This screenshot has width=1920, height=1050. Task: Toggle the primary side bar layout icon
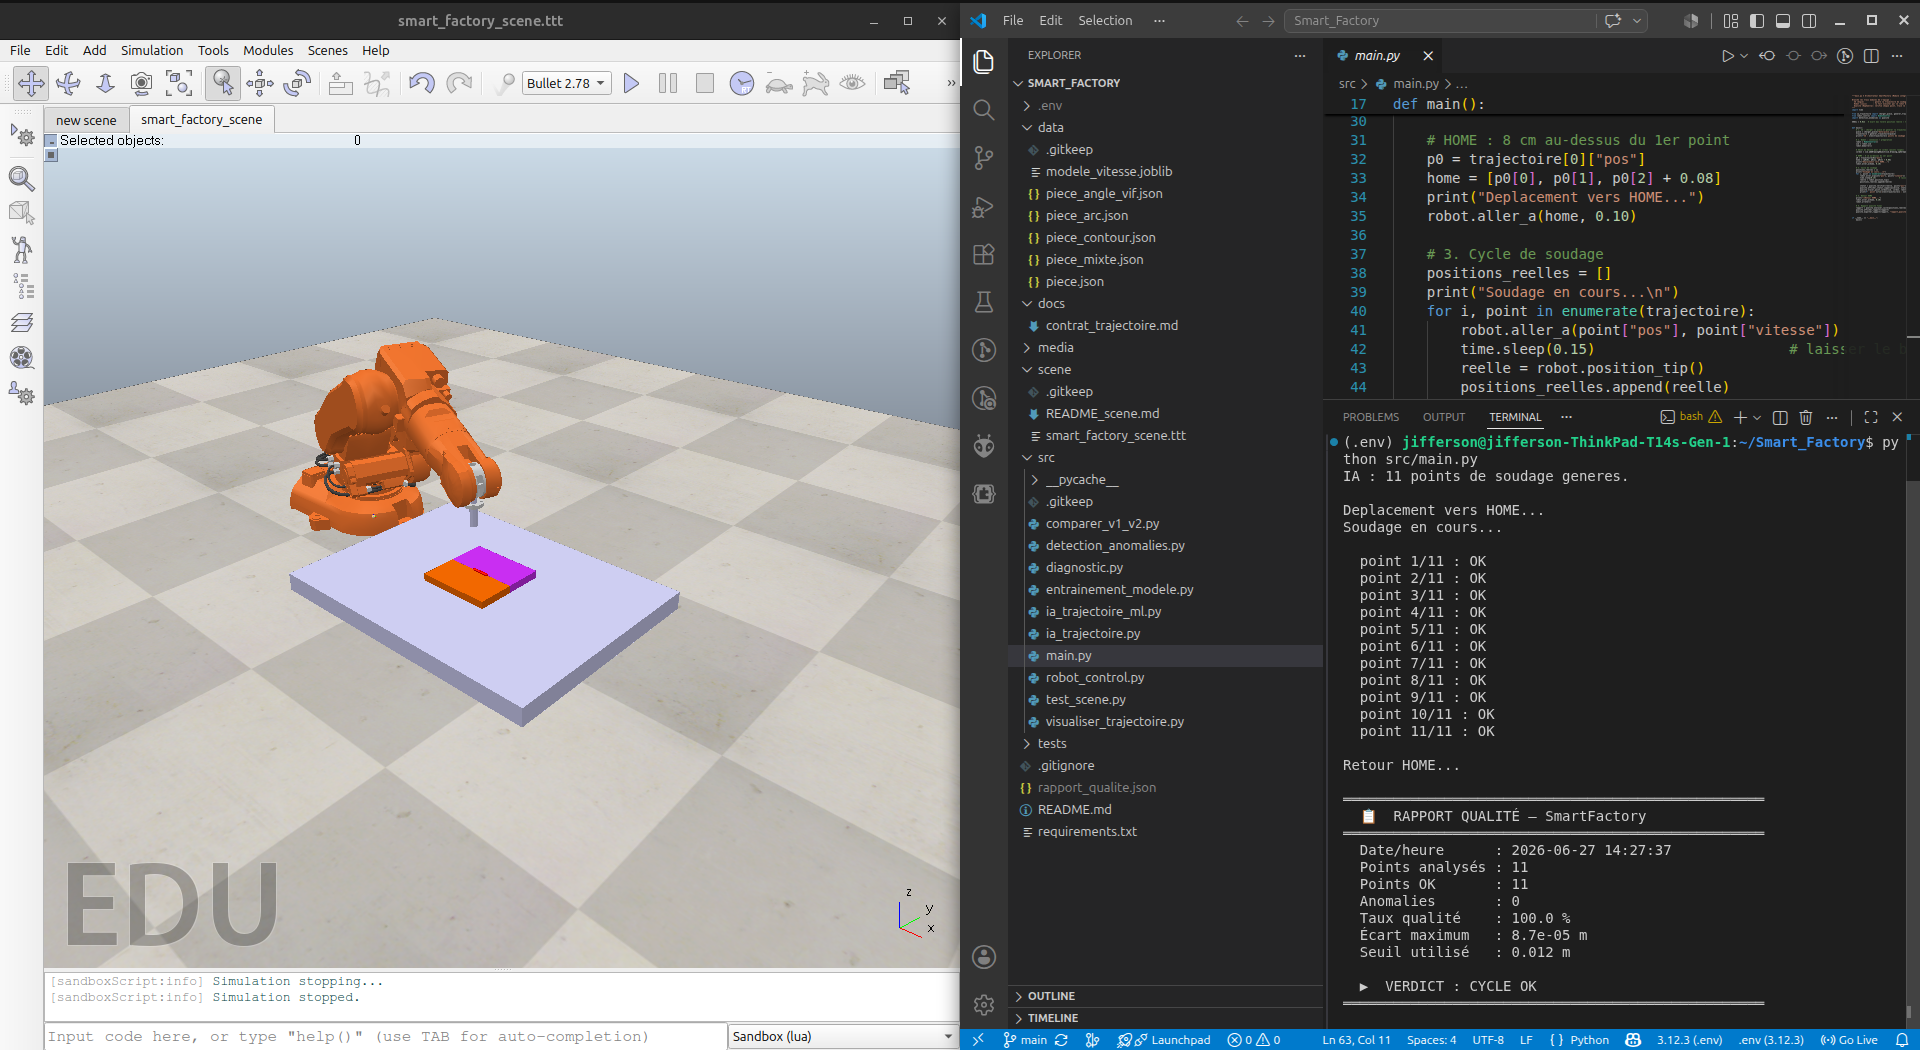[1757, 20]
